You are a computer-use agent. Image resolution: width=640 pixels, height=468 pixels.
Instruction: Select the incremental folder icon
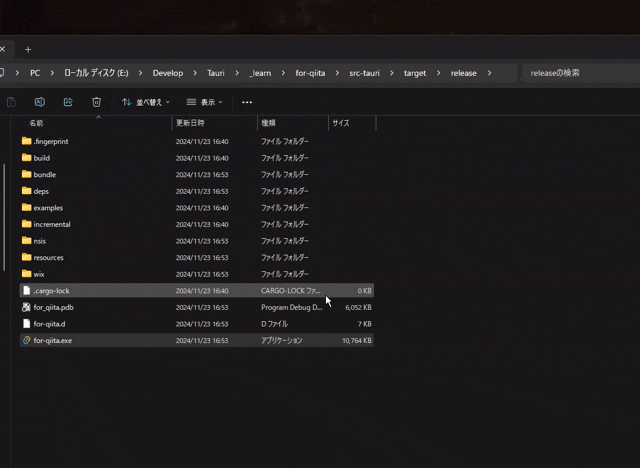point(27,224)
